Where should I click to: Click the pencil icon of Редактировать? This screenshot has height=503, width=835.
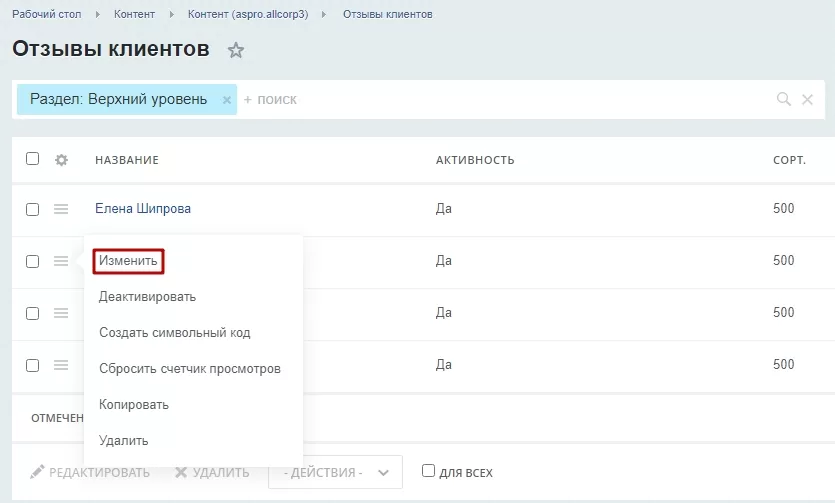[37, 472]
